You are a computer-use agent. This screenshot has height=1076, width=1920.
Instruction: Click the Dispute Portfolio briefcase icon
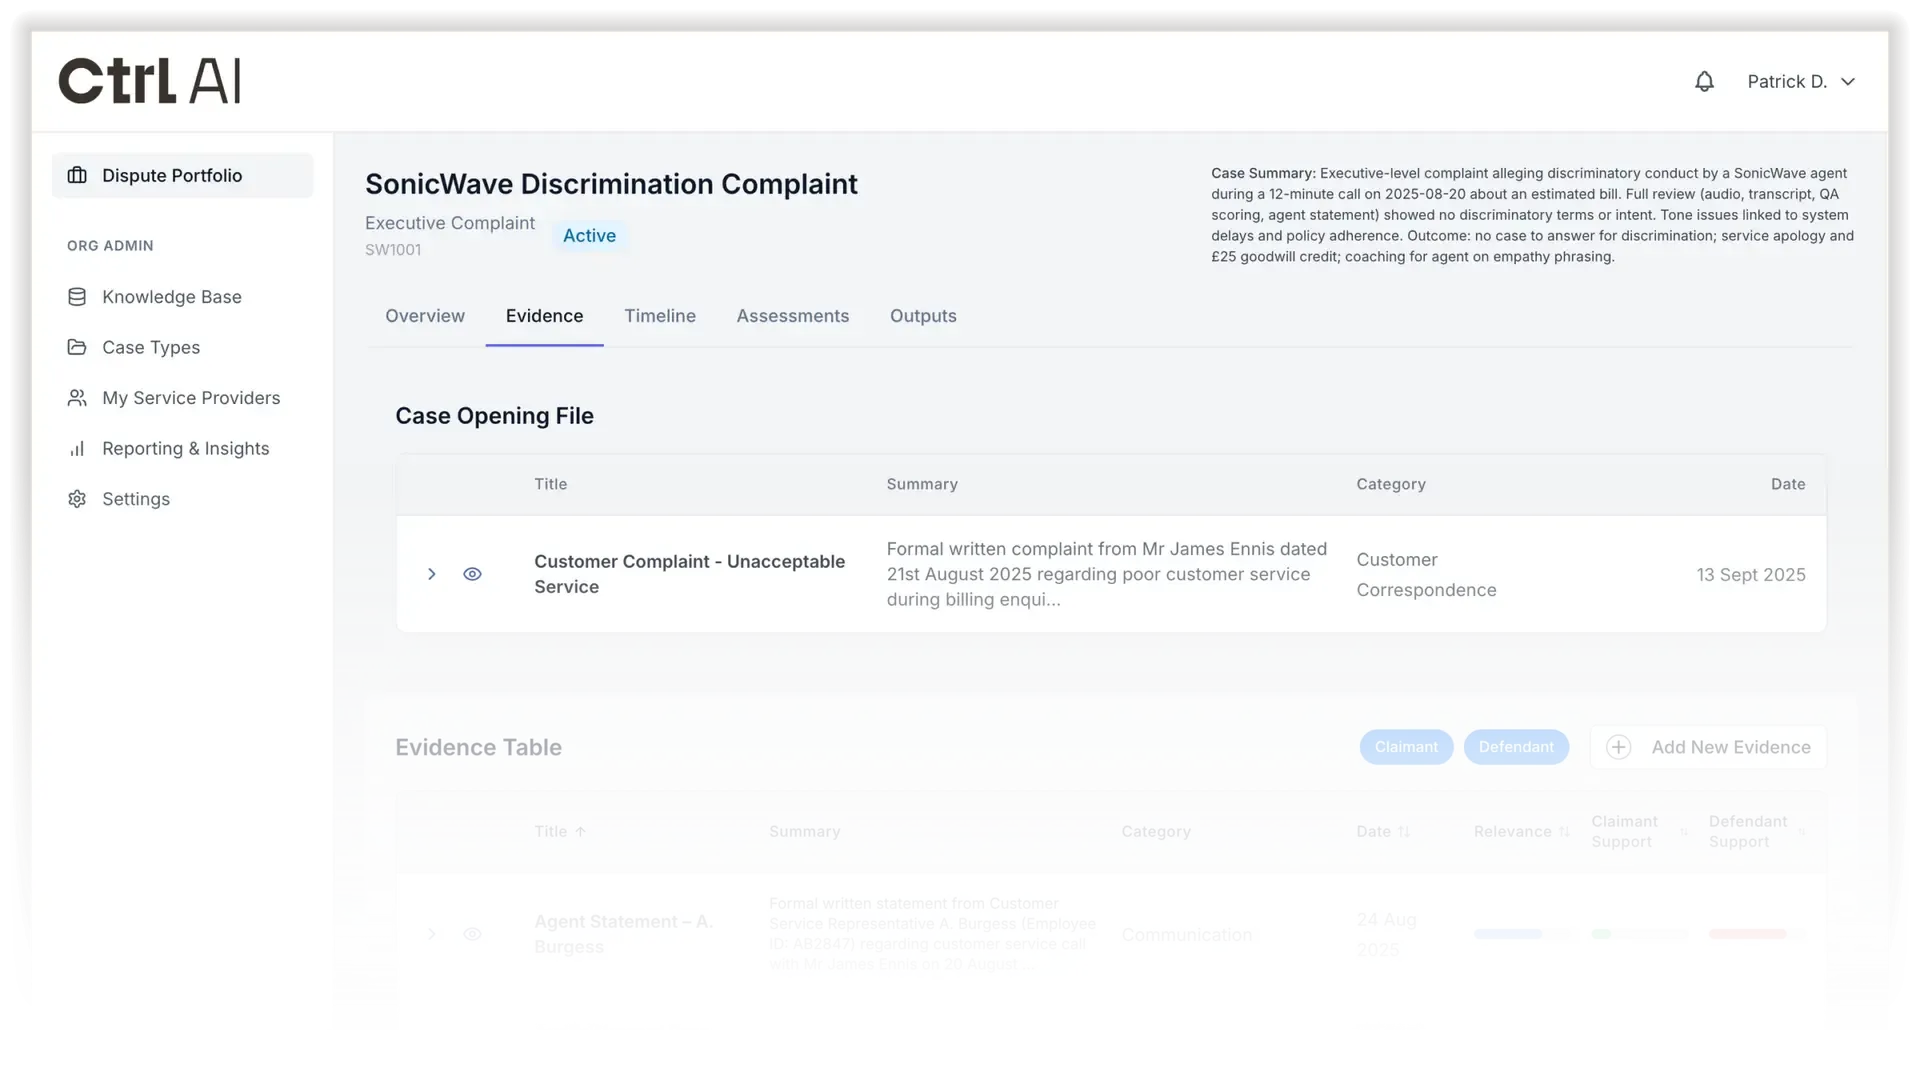(x=77, y=176)
